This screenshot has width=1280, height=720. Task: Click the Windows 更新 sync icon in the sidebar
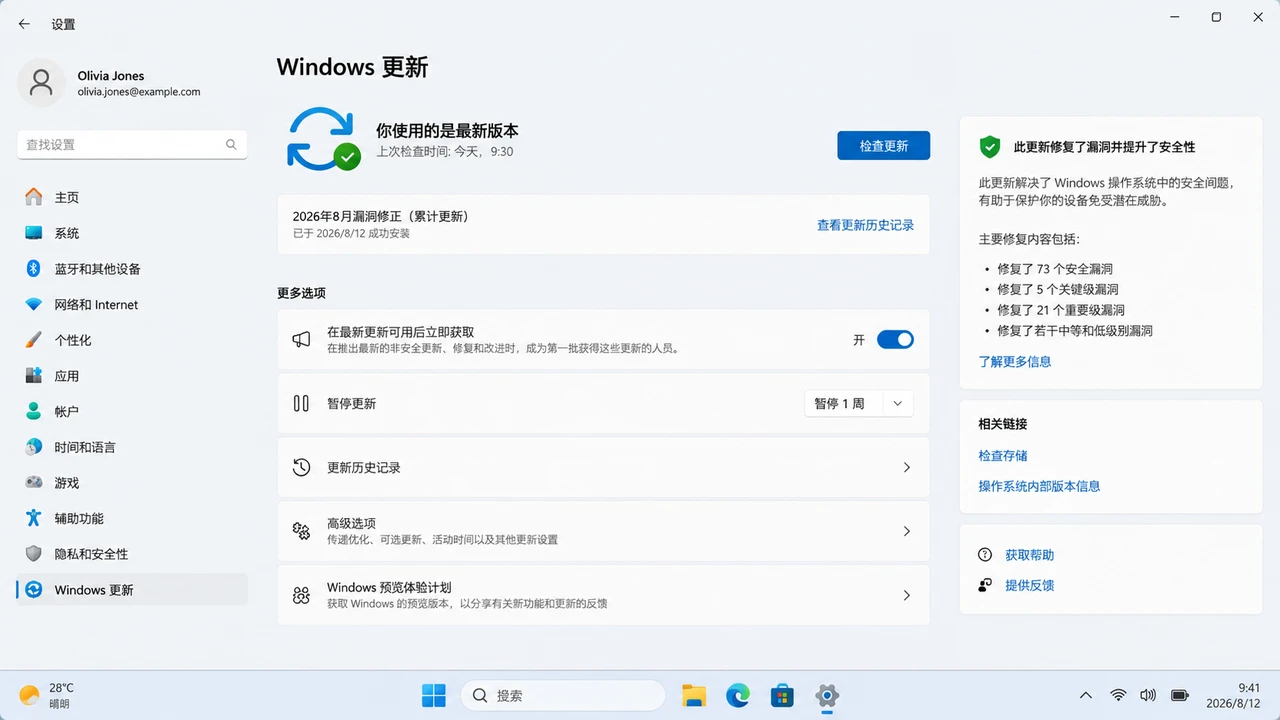[34, 590]
